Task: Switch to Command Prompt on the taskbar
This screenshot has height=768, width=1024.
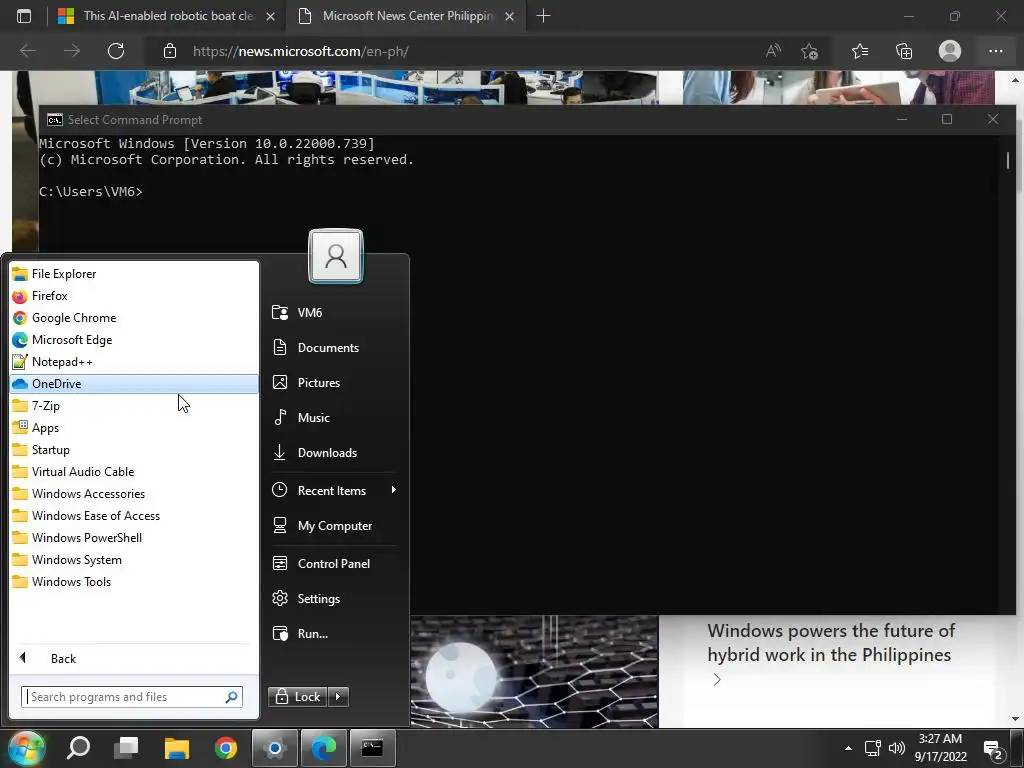Action: click(372, 748)
